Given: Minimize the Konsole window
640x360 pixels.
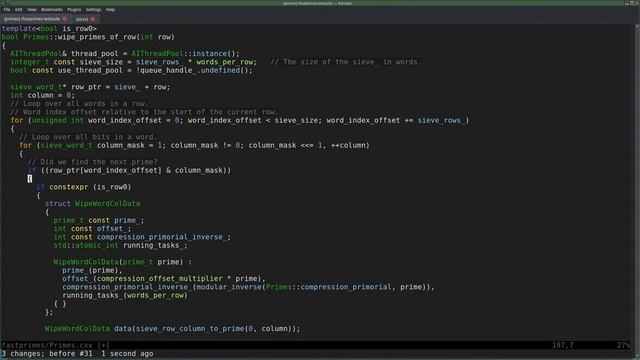Looking at the screenshot, I should tap(627, 3).
